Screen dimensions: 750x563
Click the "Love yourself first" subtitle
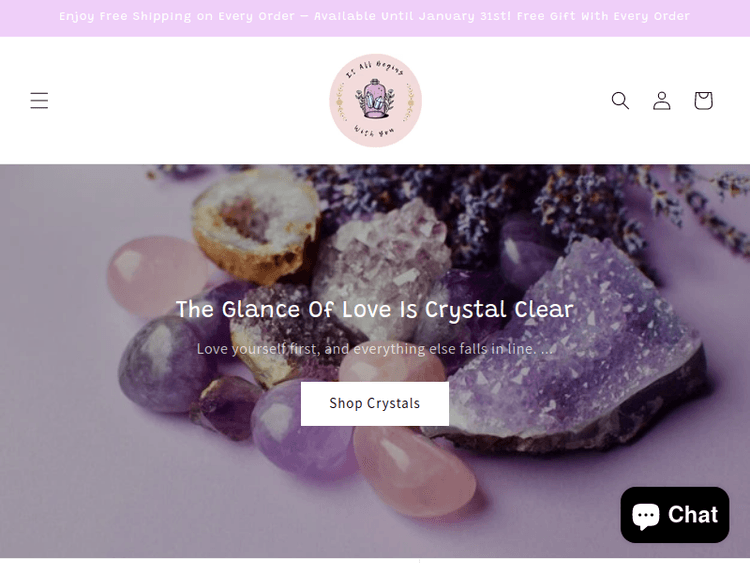coord(375,349)
